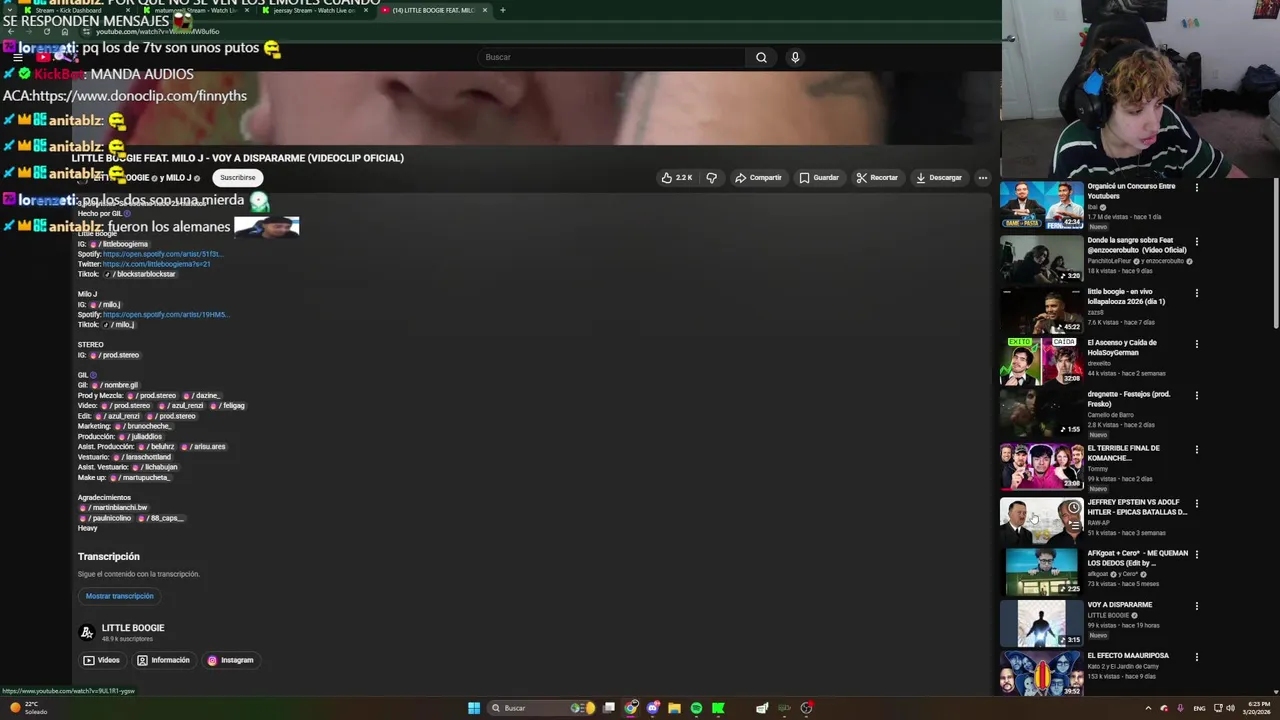This screenshot has height=720, width=1280.
Task: Open Discord from the taskbar
Action: [x=653, y=708]
